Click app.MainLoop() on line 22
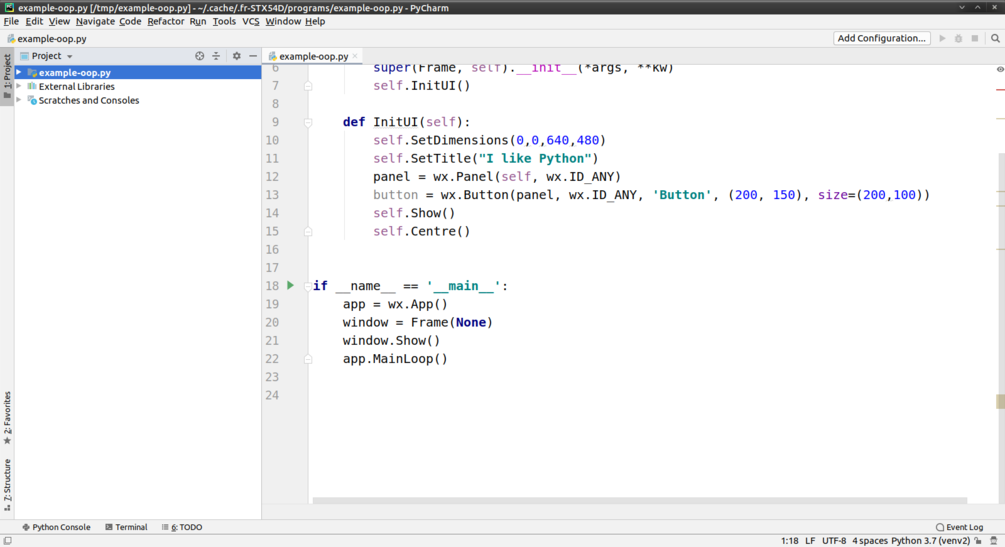This screenshot has height=547, width=1005. click(x=395, y=358)
